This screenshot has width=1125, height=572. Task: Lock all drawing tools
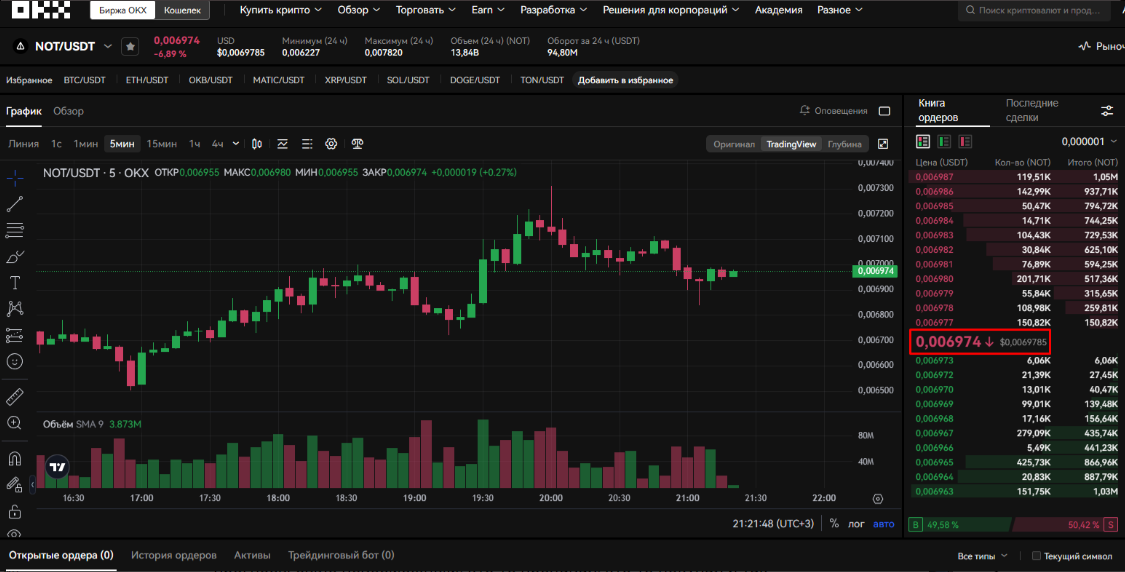point(15,512)
